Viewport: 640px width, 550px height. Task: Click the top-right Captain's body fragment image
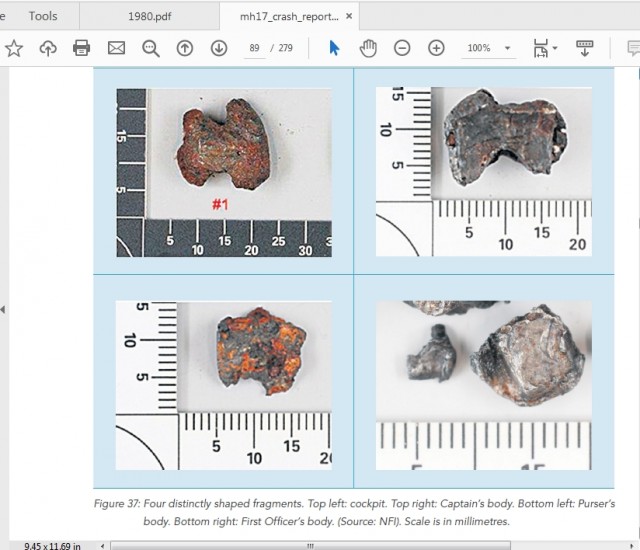click(x=484, y=171)
